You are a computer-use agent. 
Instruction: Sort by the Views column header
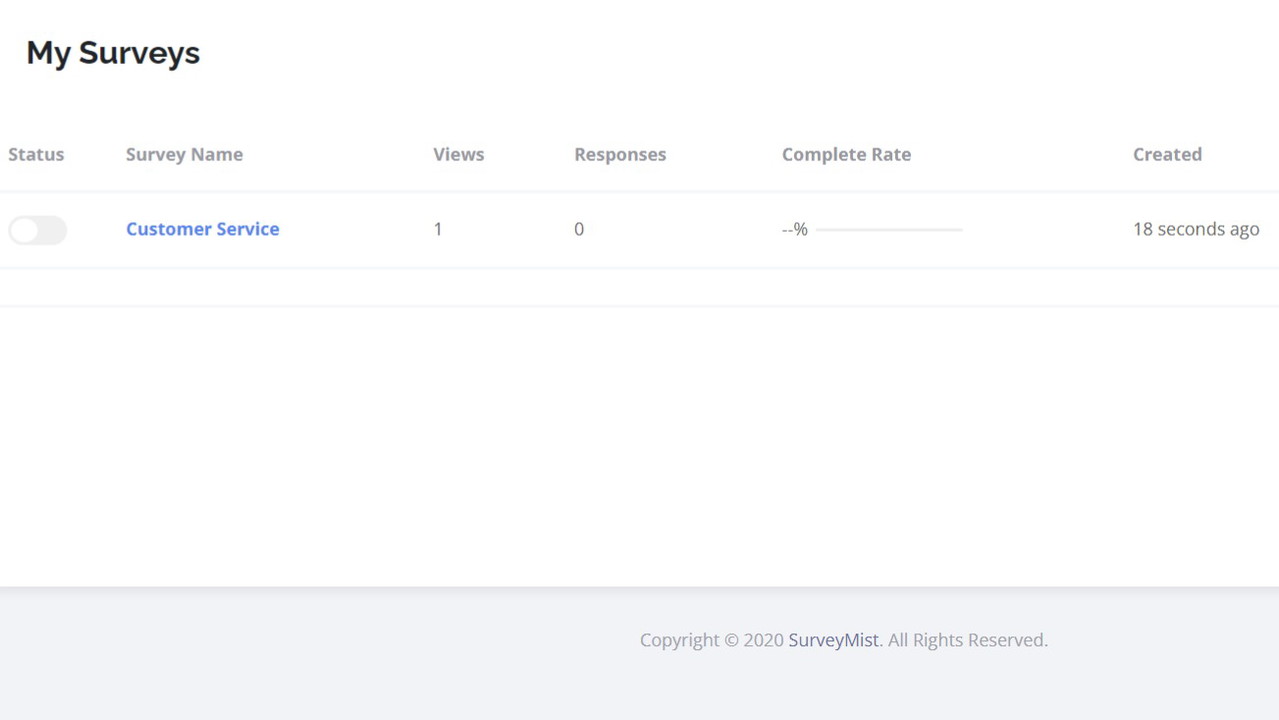point(458,154)
